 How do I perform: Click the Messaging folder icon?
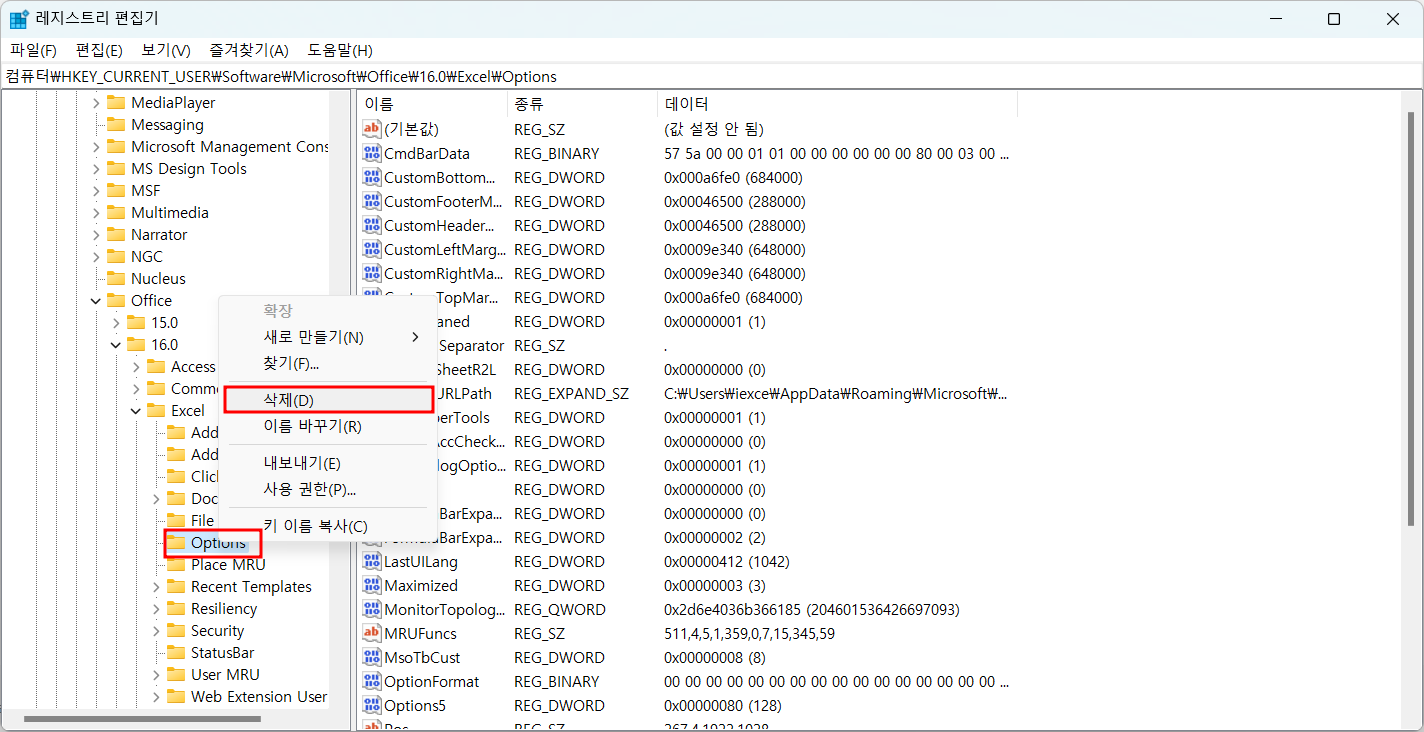(116, 125)
